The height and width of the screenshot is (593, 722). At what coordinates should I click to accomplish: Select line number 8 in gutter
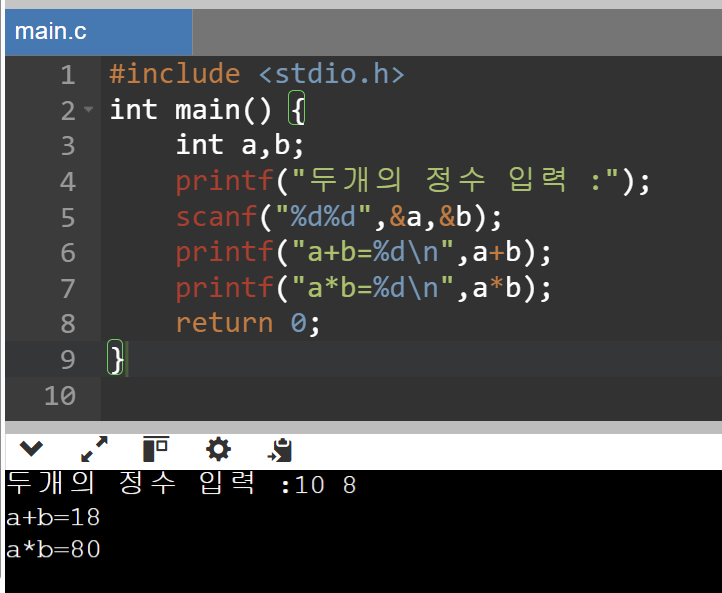click(x=68, y=324)
